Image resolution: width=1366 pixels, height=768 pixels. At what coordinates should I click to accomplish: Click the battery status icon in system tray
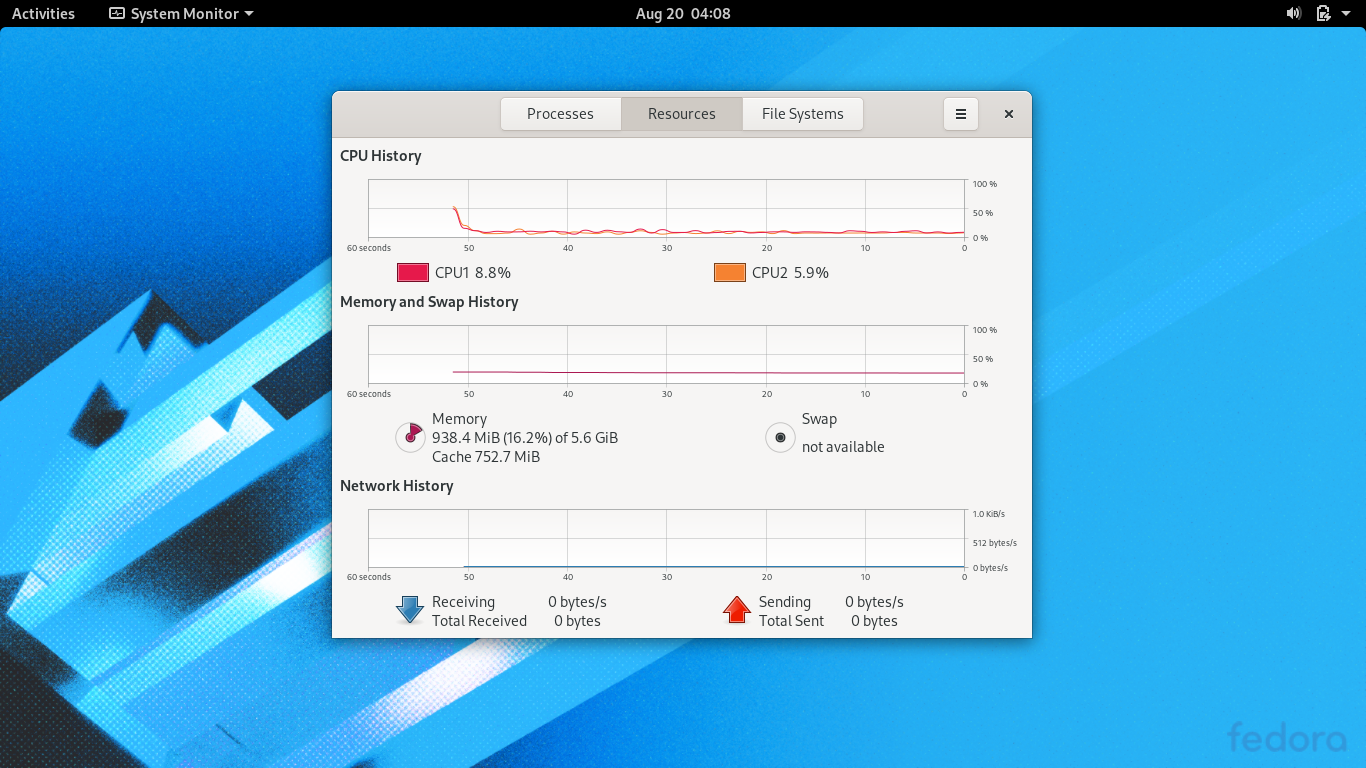click(x=1322, y=13)
